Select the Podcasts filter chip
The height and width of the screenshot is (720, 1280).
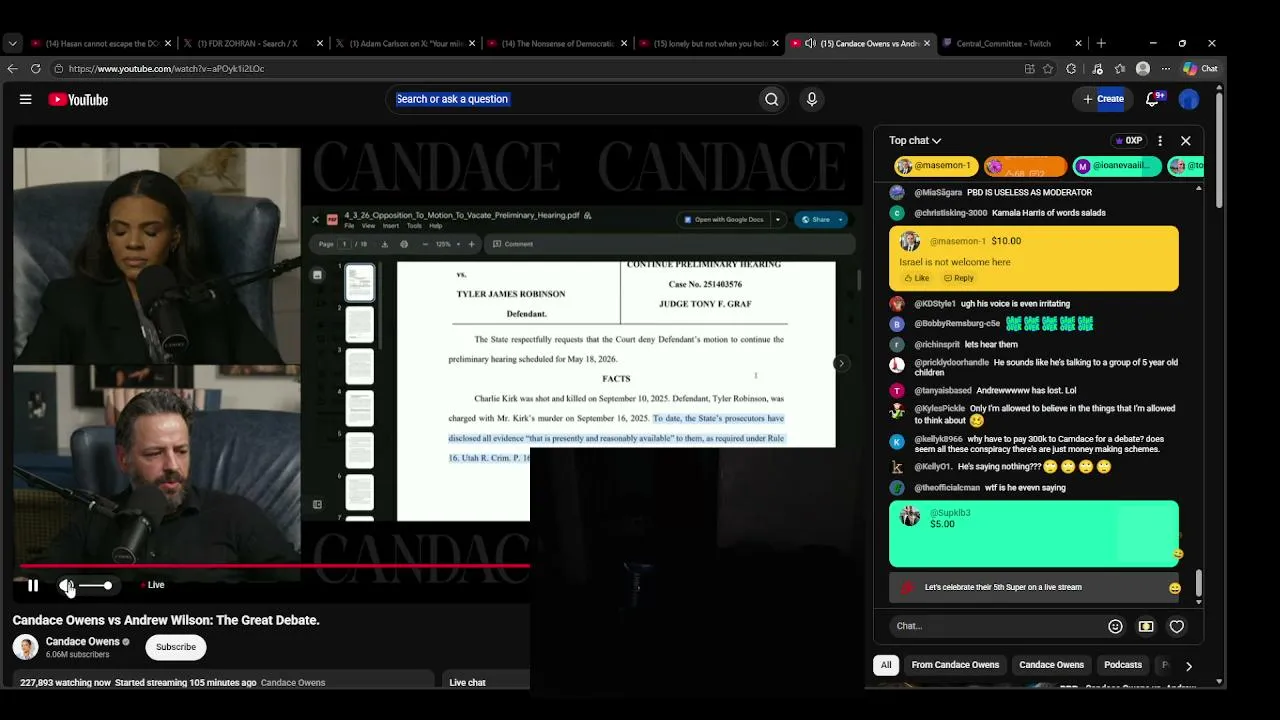[1123, 665]
